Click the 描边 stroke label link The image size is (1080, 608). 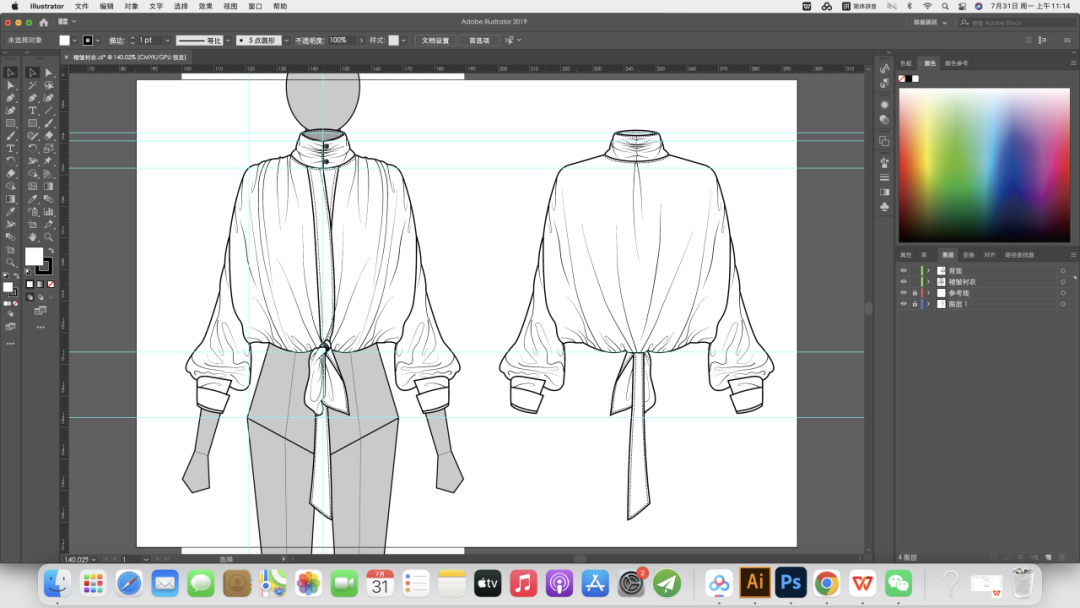pyautogui.click(x=116, y=41)
